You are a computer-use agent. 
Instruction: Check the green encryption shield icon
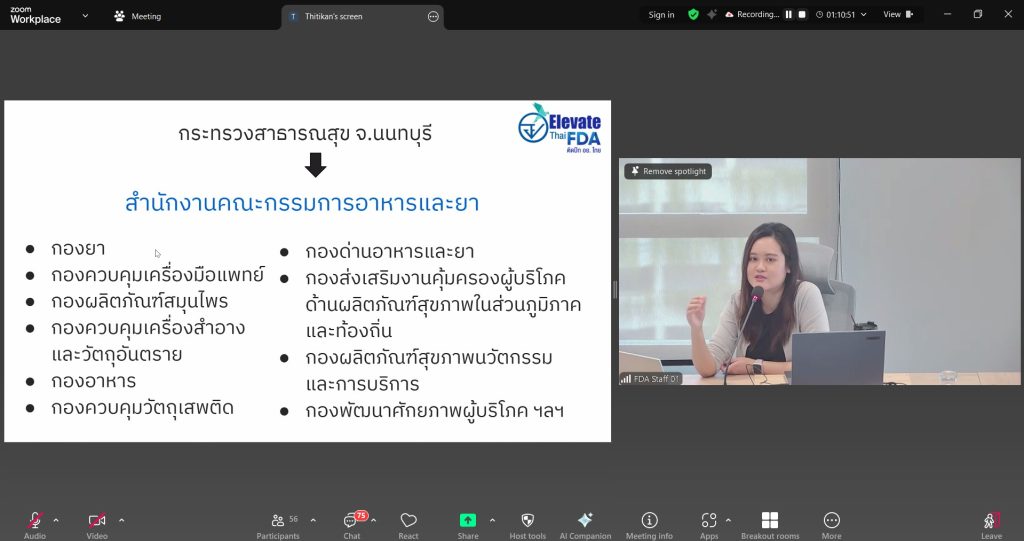point(694,14)
